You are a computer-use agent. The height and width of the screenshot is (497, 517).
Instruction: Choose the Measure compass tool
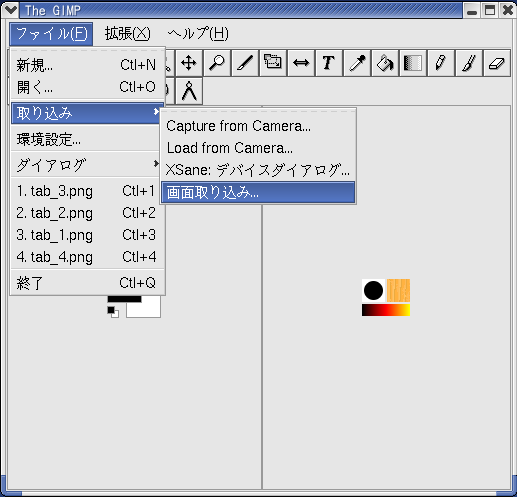click(189, 91)
